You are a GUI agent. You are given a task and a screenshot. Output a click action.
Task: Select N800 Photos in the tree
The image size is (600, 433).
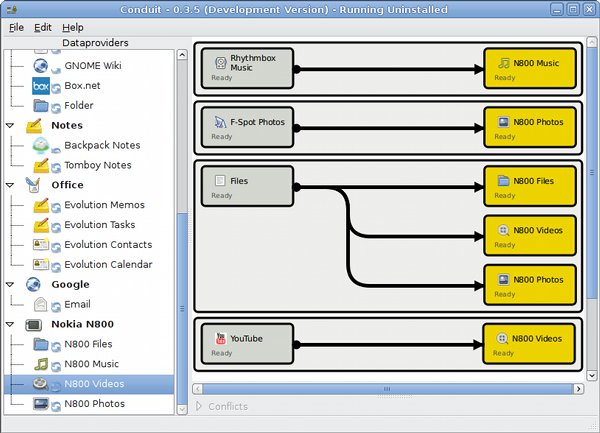pos(95,404)
